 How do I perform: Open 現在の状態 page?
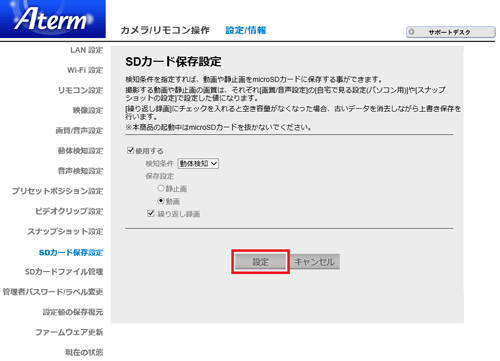click(84, 352)
